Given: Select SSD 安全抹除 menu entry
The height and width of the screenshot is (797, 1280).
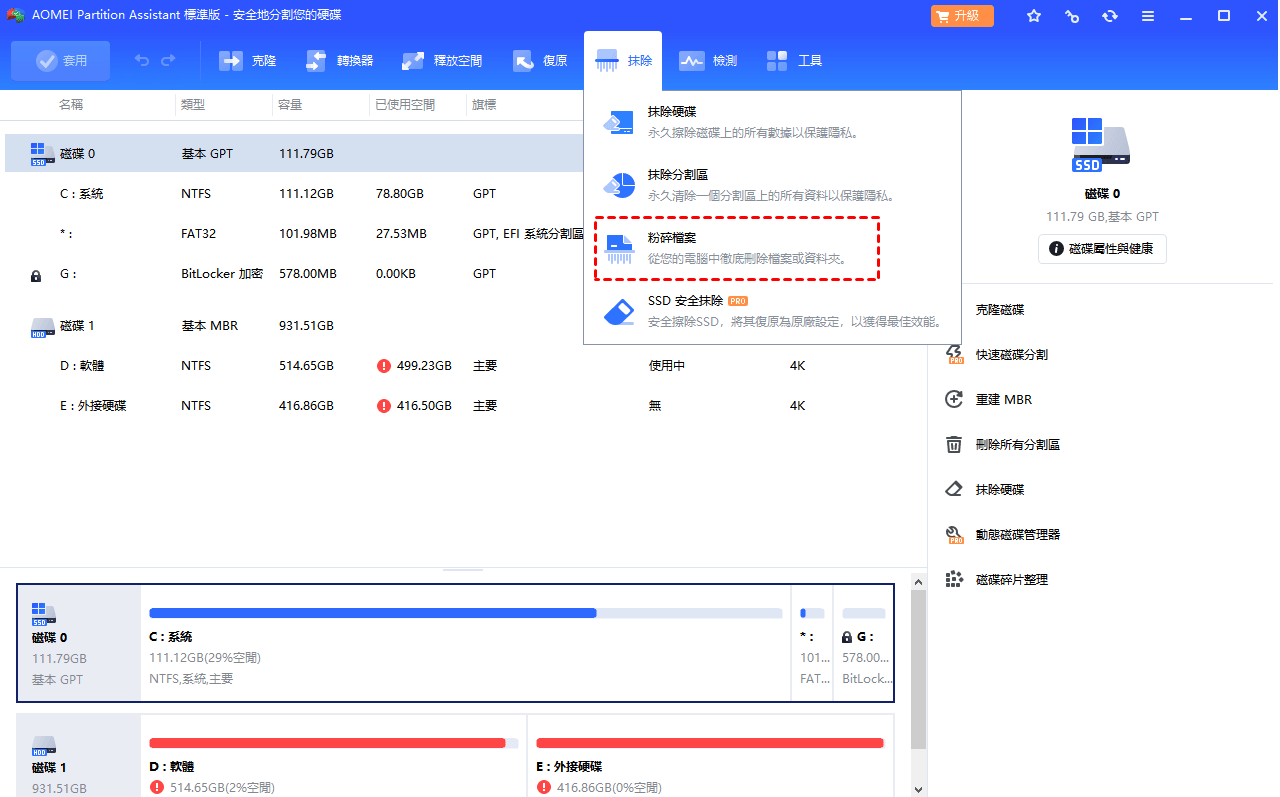Looking at the screenshot, I should 772,311.
